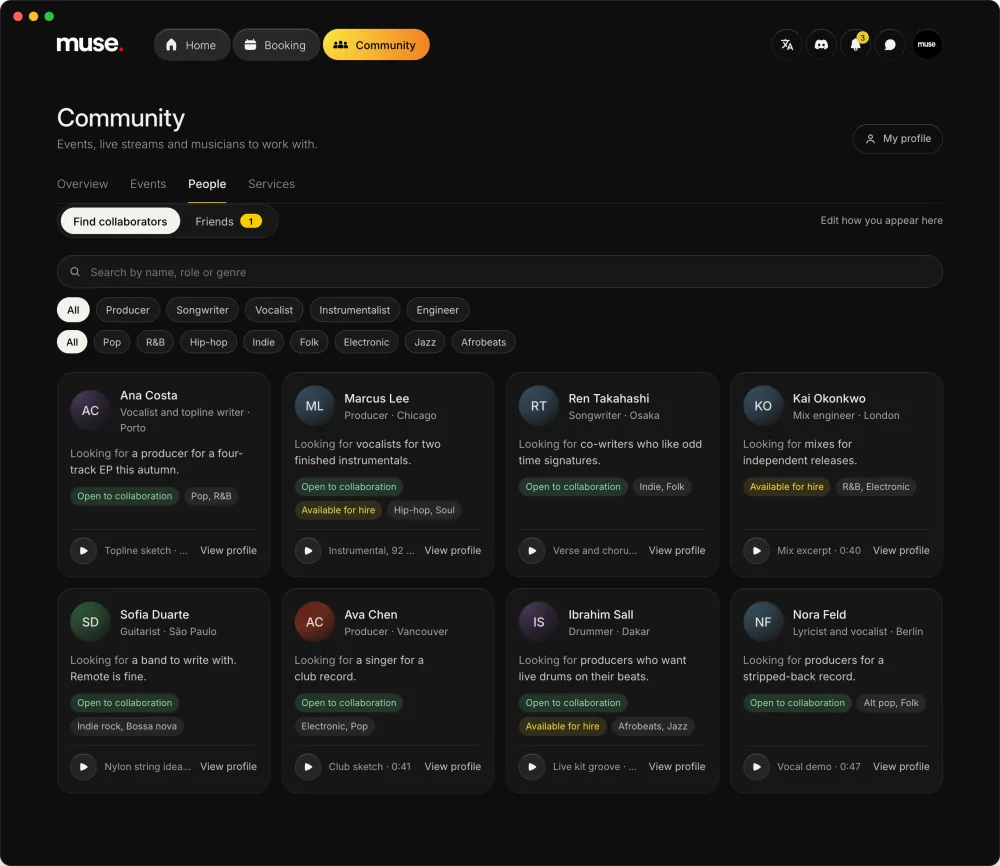Select Community in top navigation

pyautogui.click(x=376, y=45)
